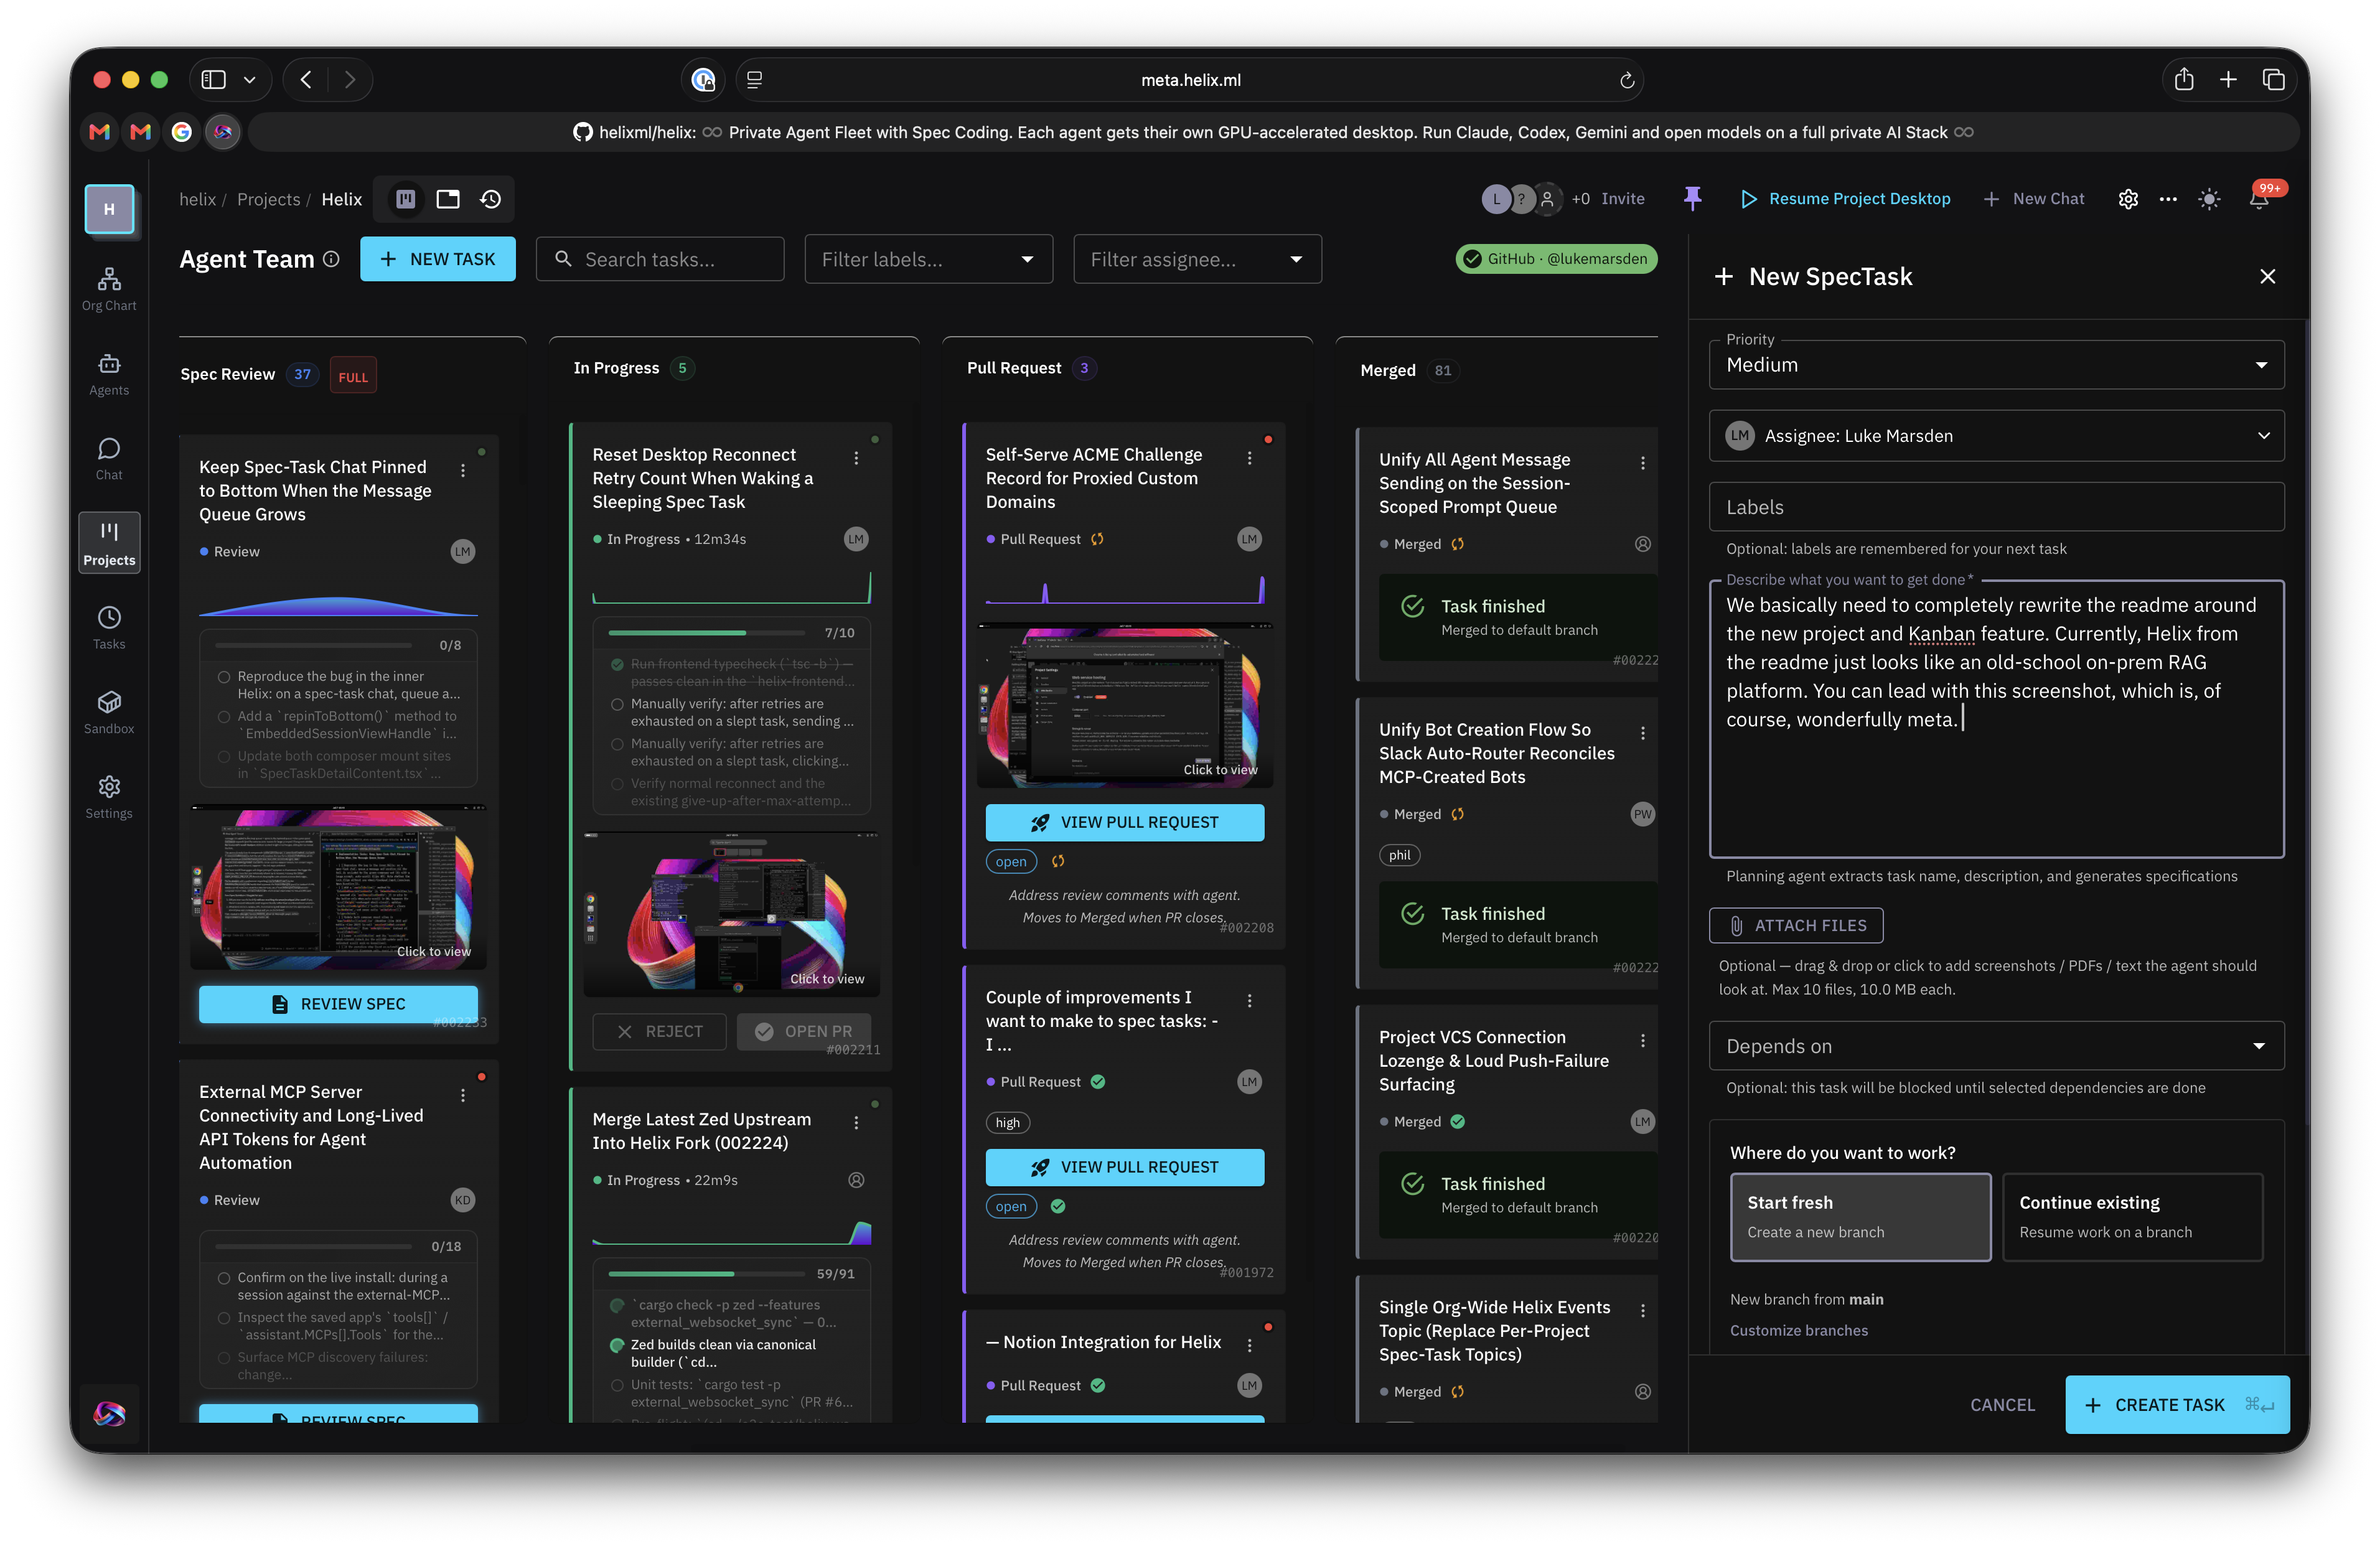Open options menu on Keep Spec-Task Chat Pinned card
Viewport: 2380px width, 1546px height.
(x=462, y=470)
